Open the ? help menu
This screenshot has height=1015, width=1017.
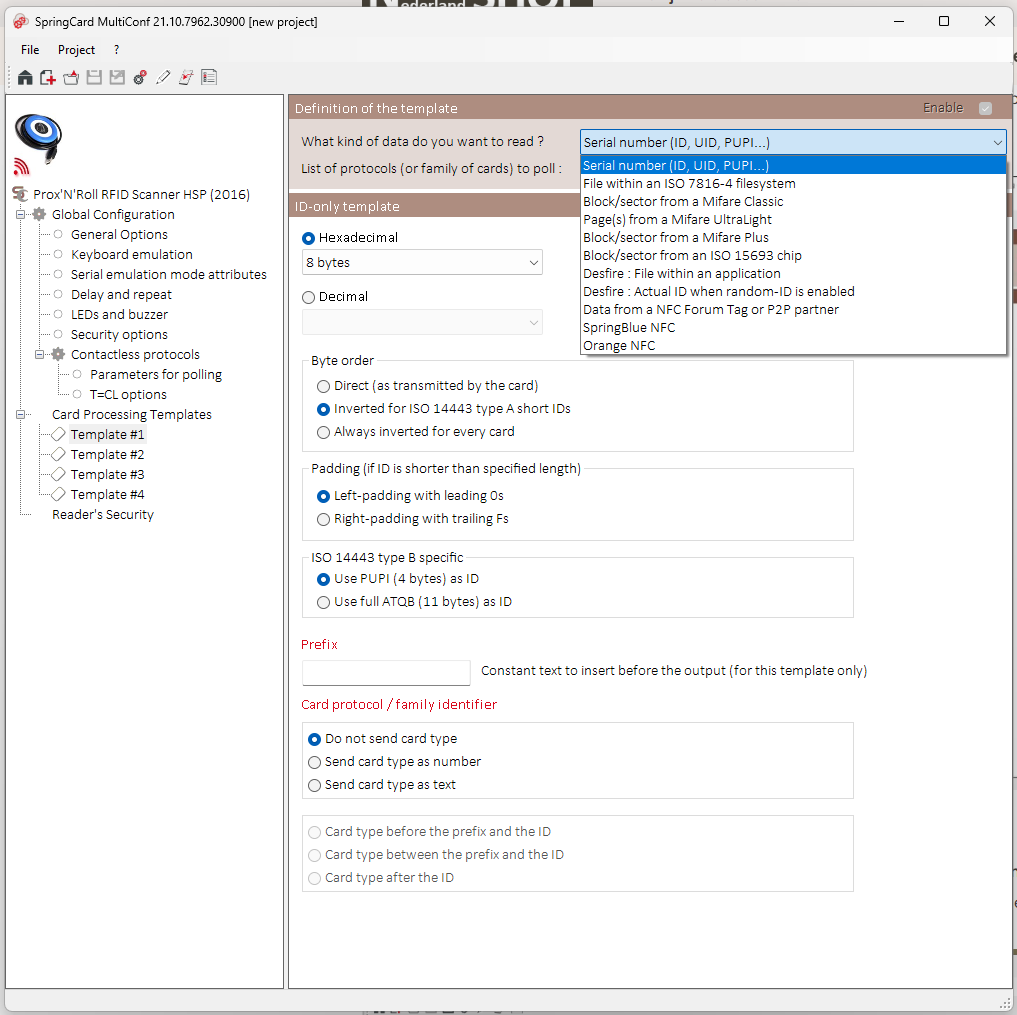[x=116, y=50]
